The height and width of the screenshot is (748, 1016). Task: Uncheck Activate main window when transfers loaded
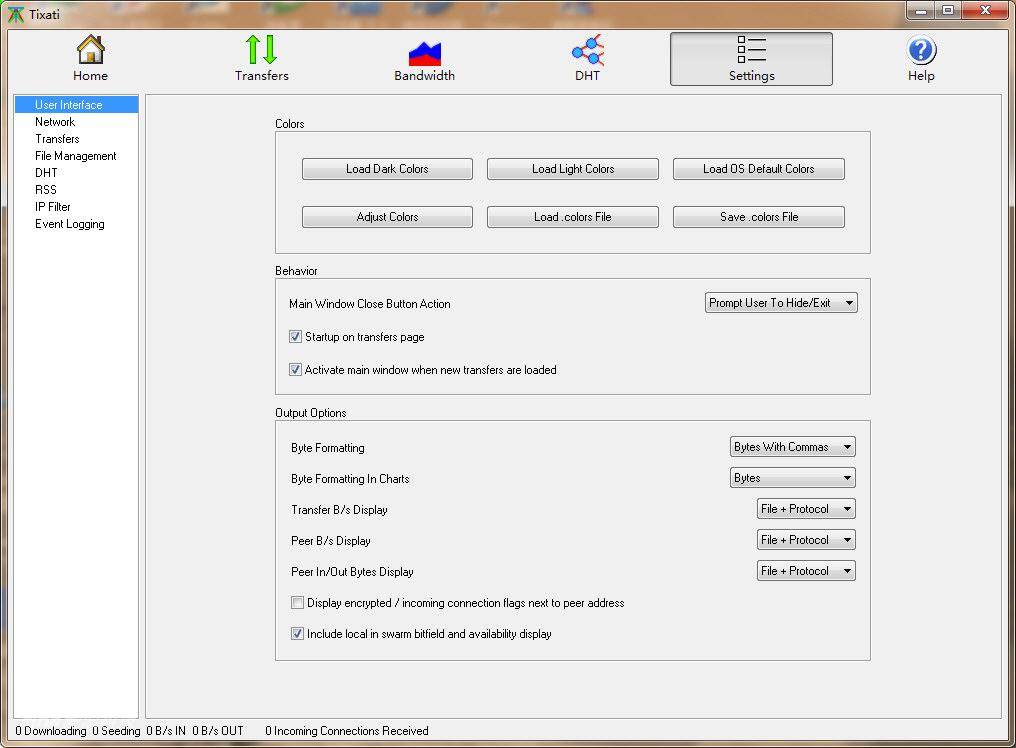[296, 370]
